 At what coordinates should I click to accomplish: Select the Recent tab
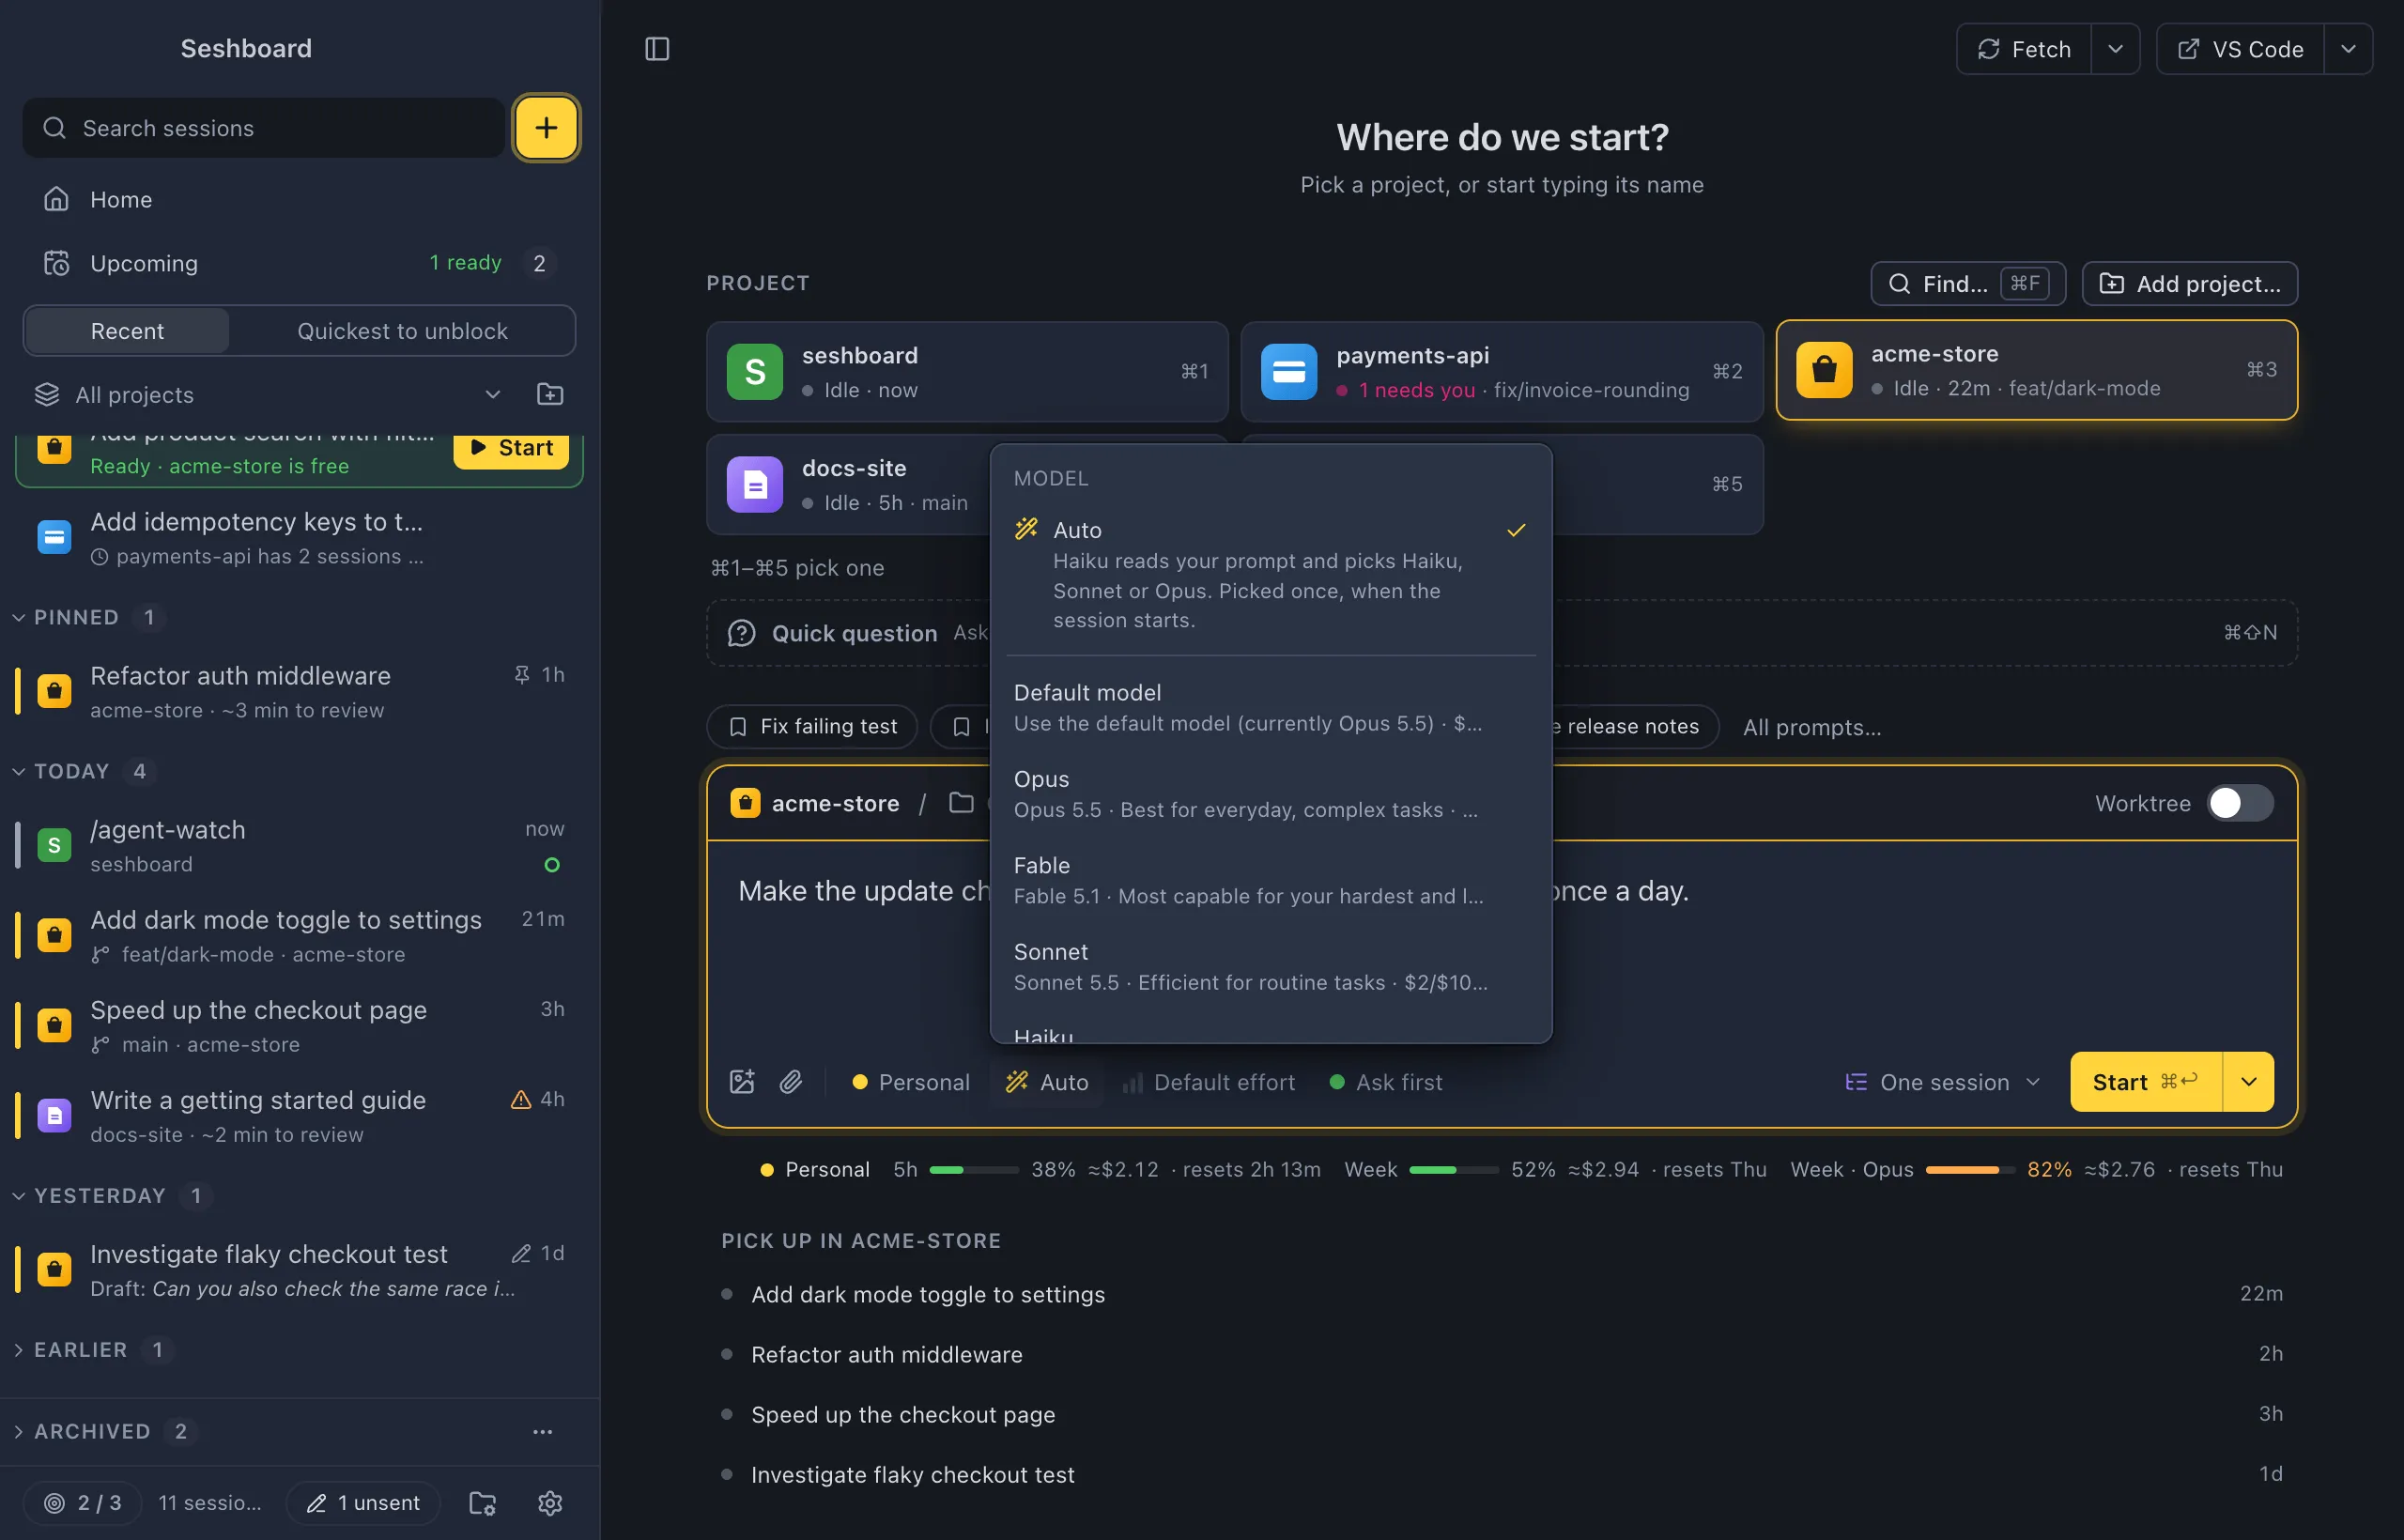(127, 331)
